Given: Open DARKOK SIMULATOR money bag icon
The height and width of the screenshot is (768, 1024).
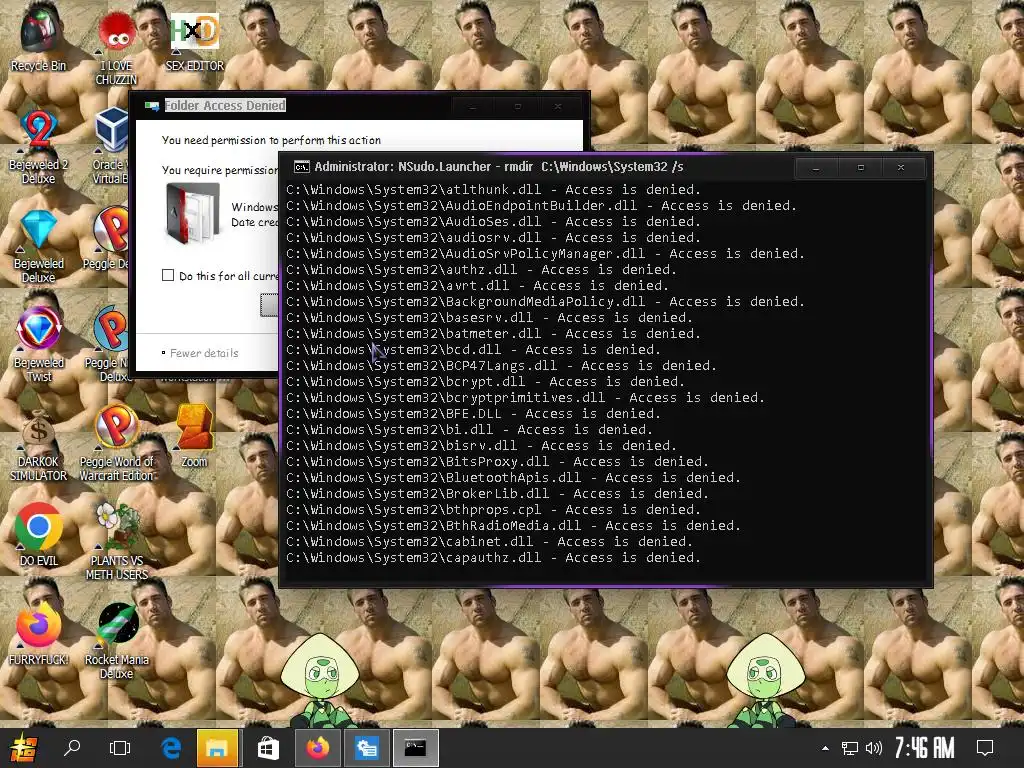Looking at the screenshot, I should (39, 445).
